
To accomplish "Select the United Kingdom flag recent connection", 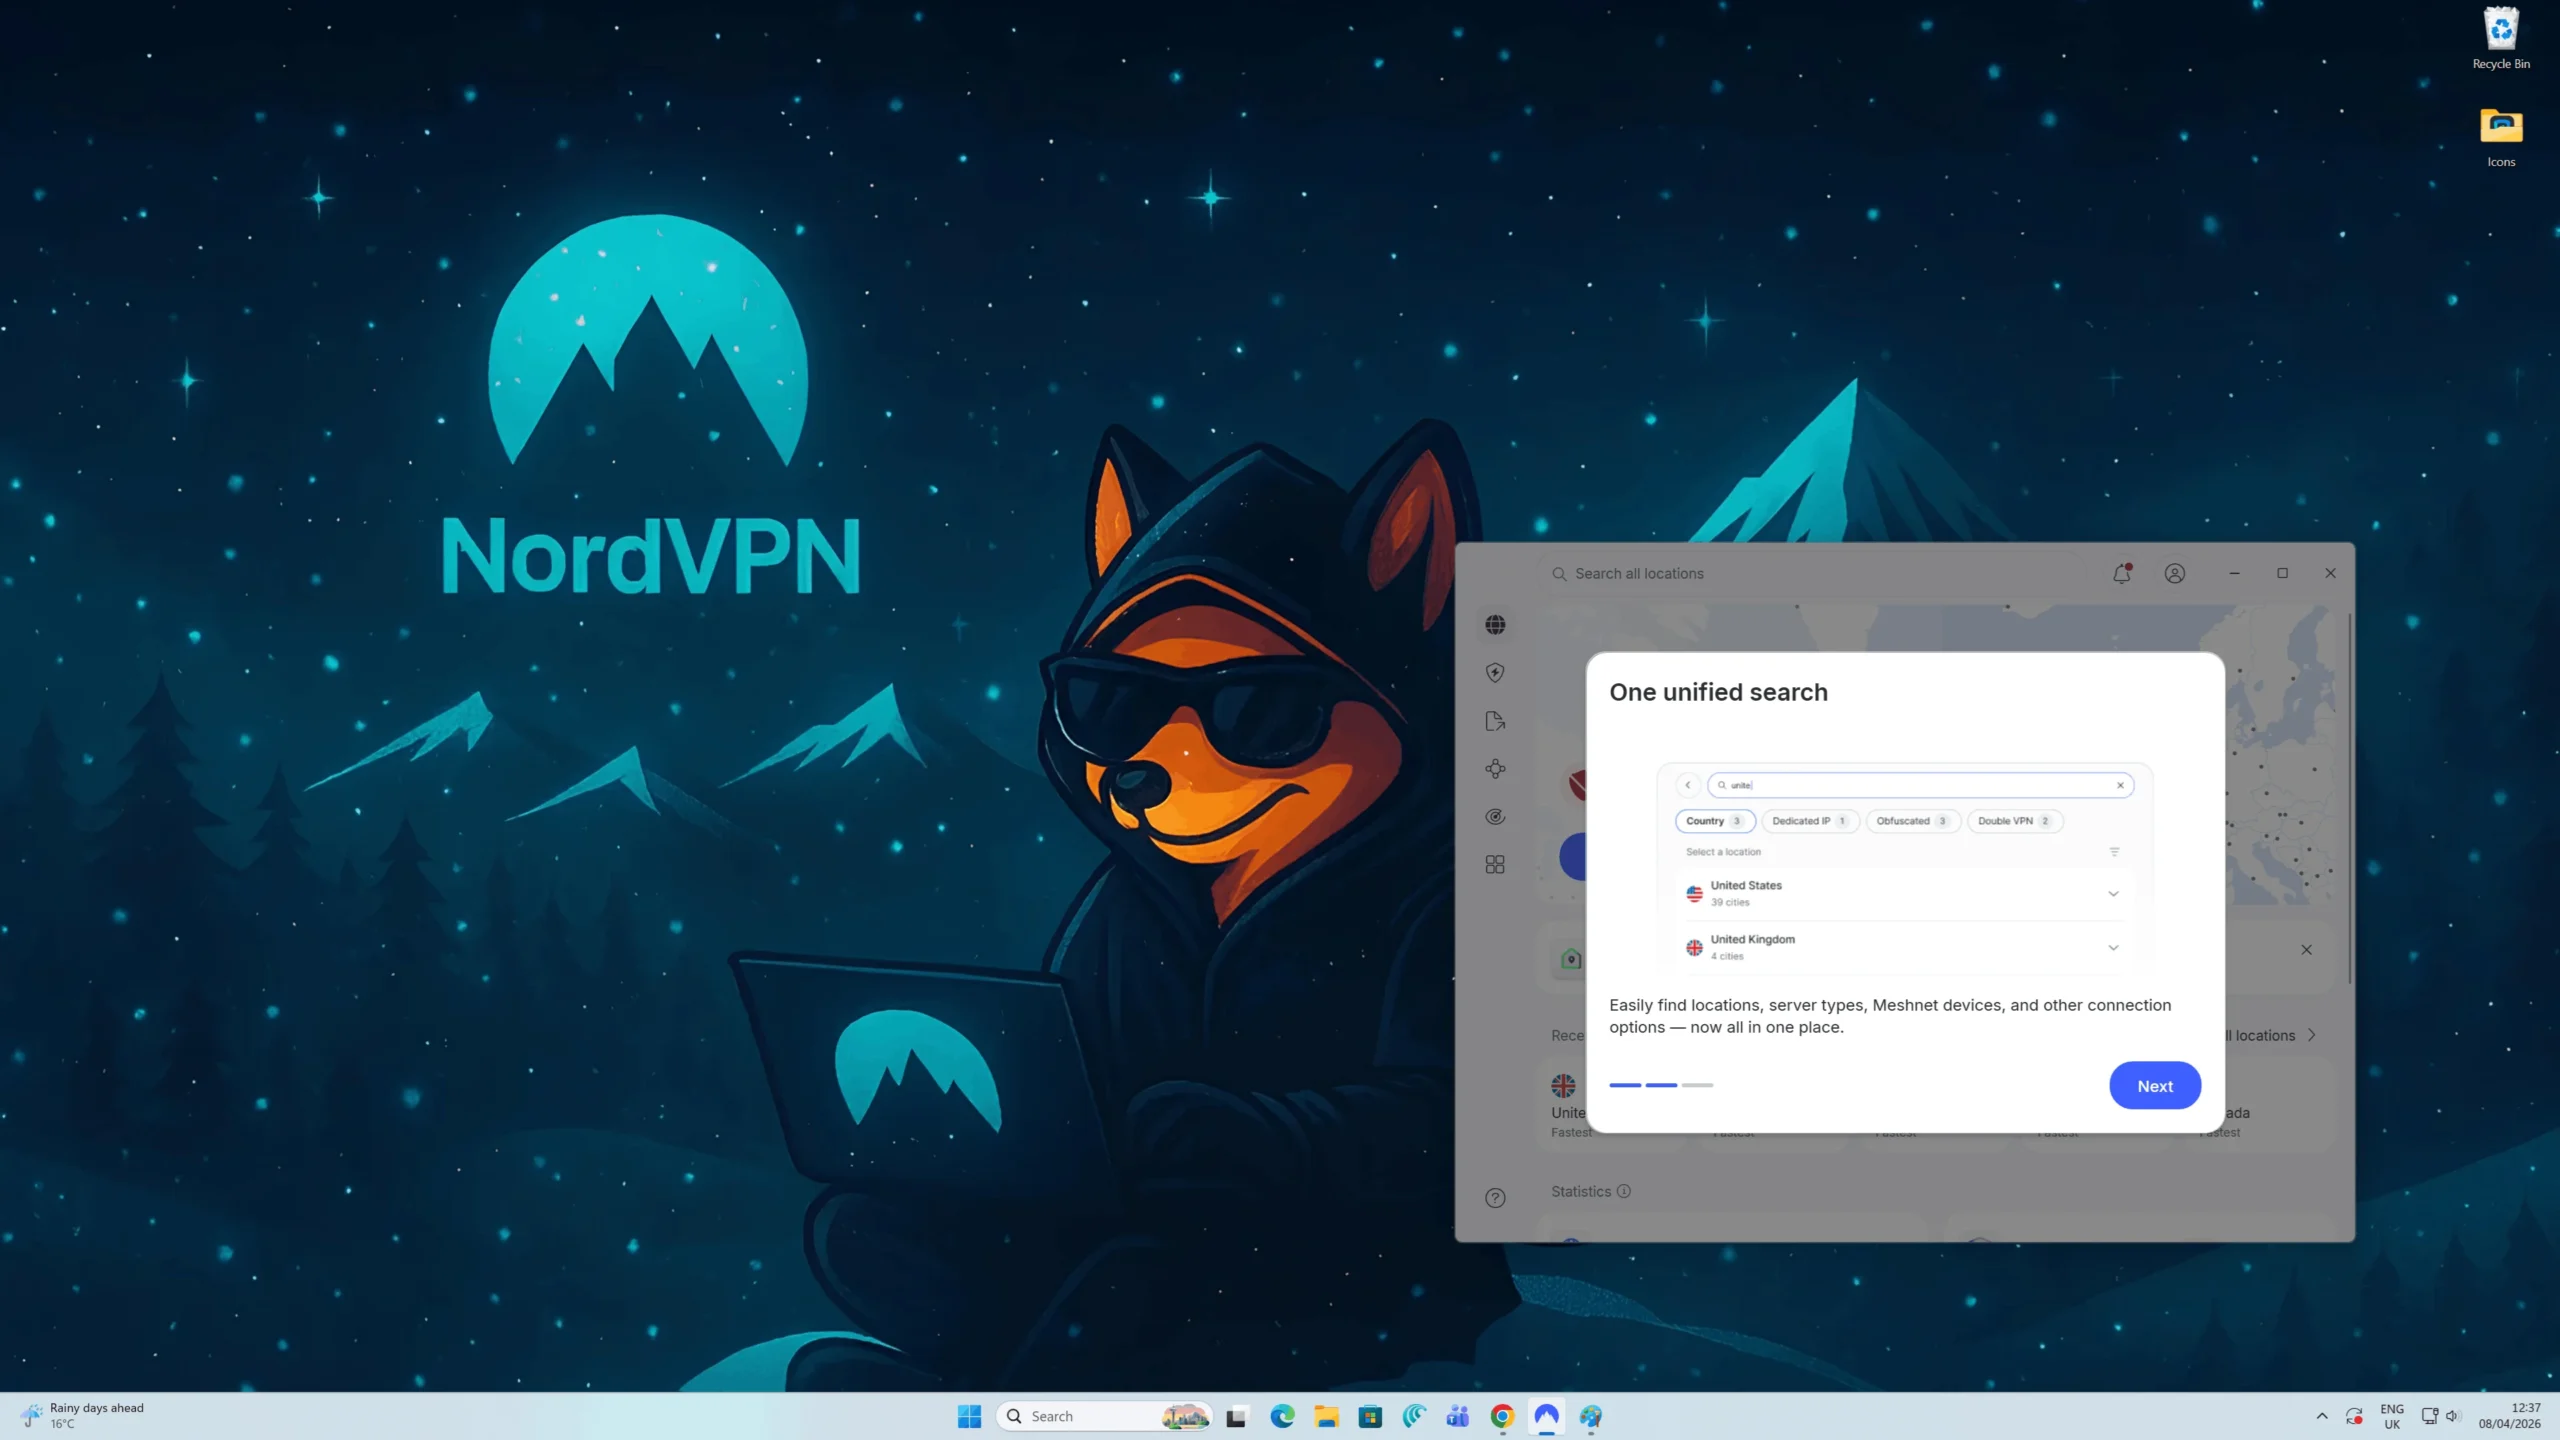I will coord(1563,1086).
